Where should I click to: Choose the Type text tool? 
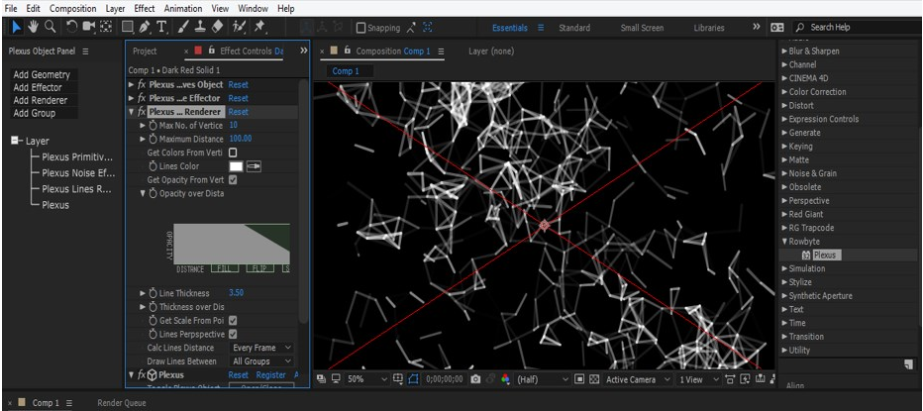pos(162,28)
